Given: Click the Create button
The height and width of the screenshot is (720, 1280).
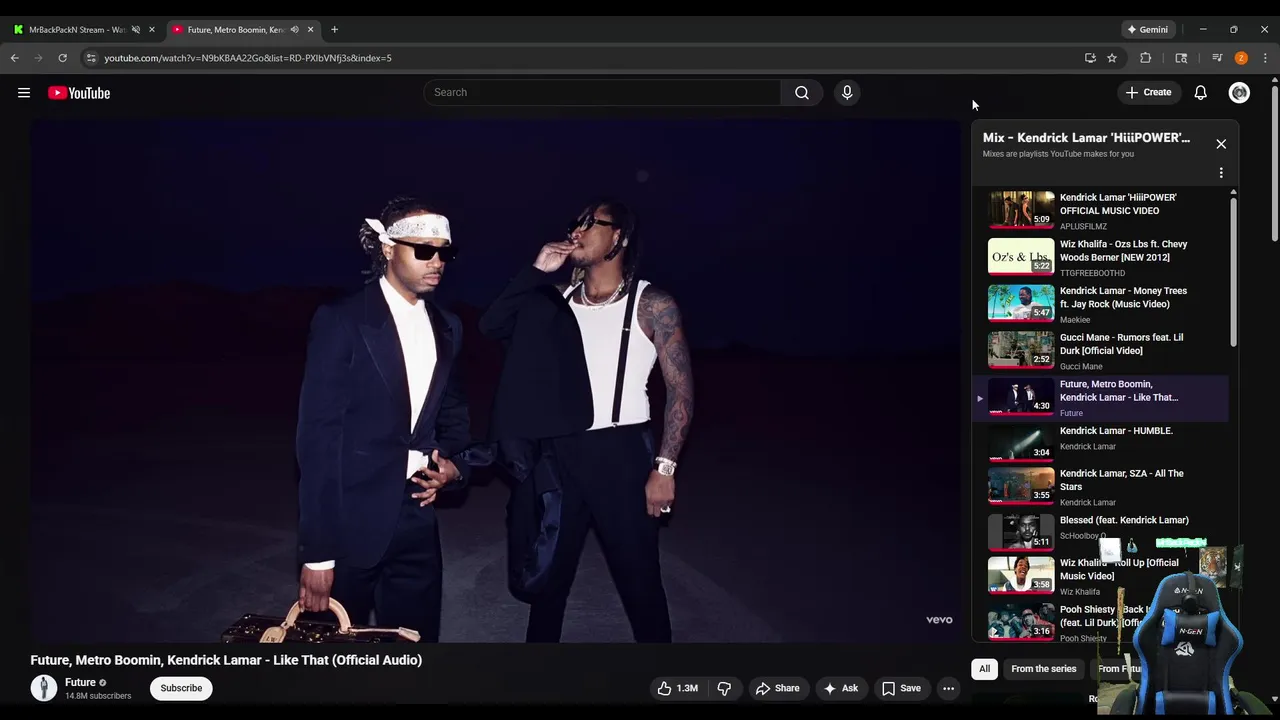Looking at the screenshot, I should pyautogui.click(x=1148, y=93).
